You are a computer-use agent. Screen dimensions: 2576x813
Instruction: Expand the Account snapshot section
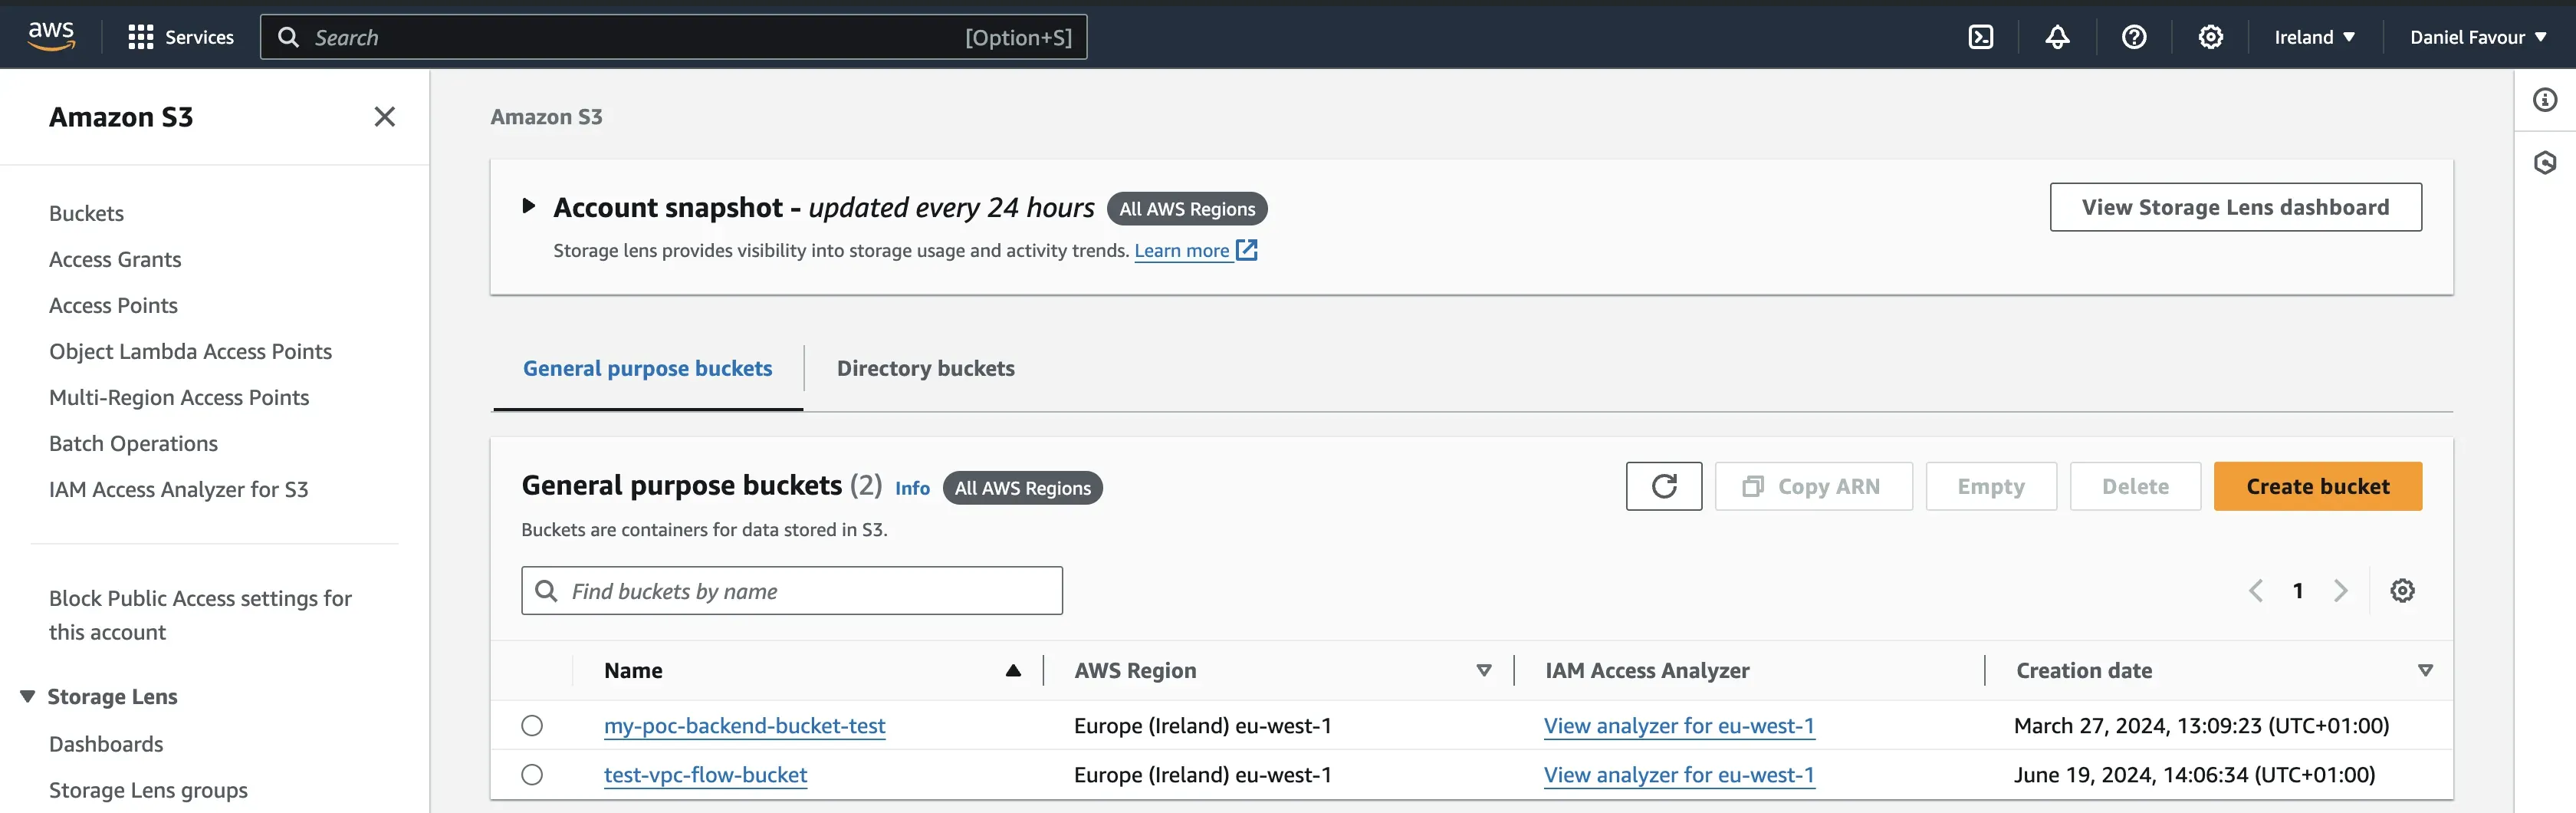coord(529,207)
